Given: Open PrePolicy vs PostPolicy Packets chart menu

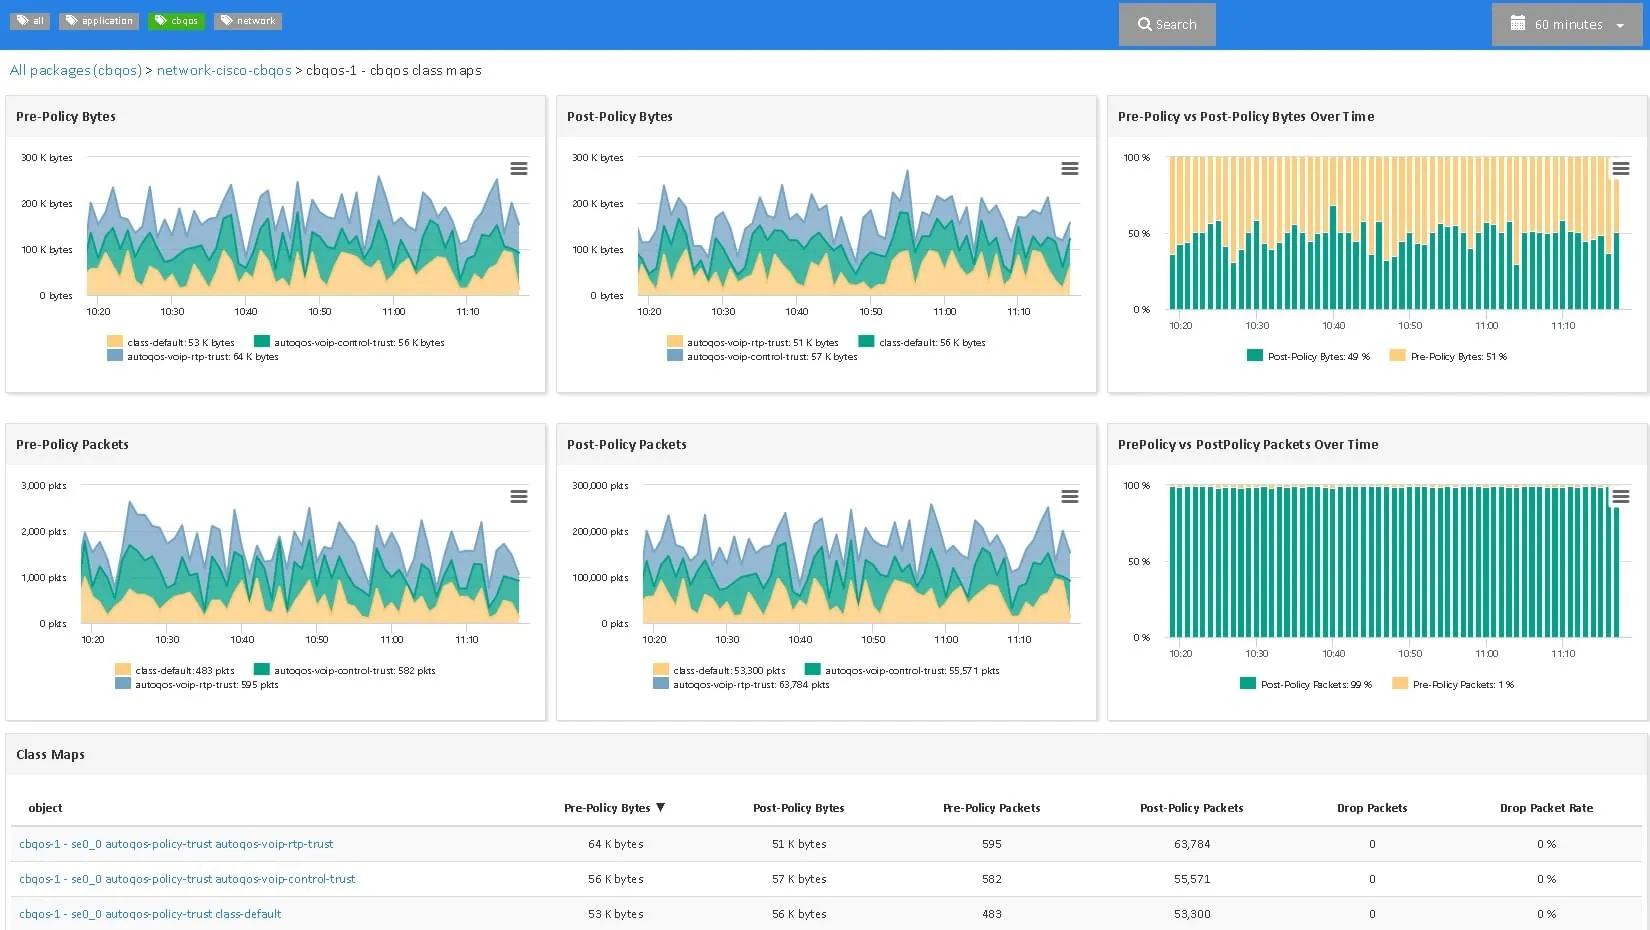Looking at the screenshot, I should (1620, 497).
